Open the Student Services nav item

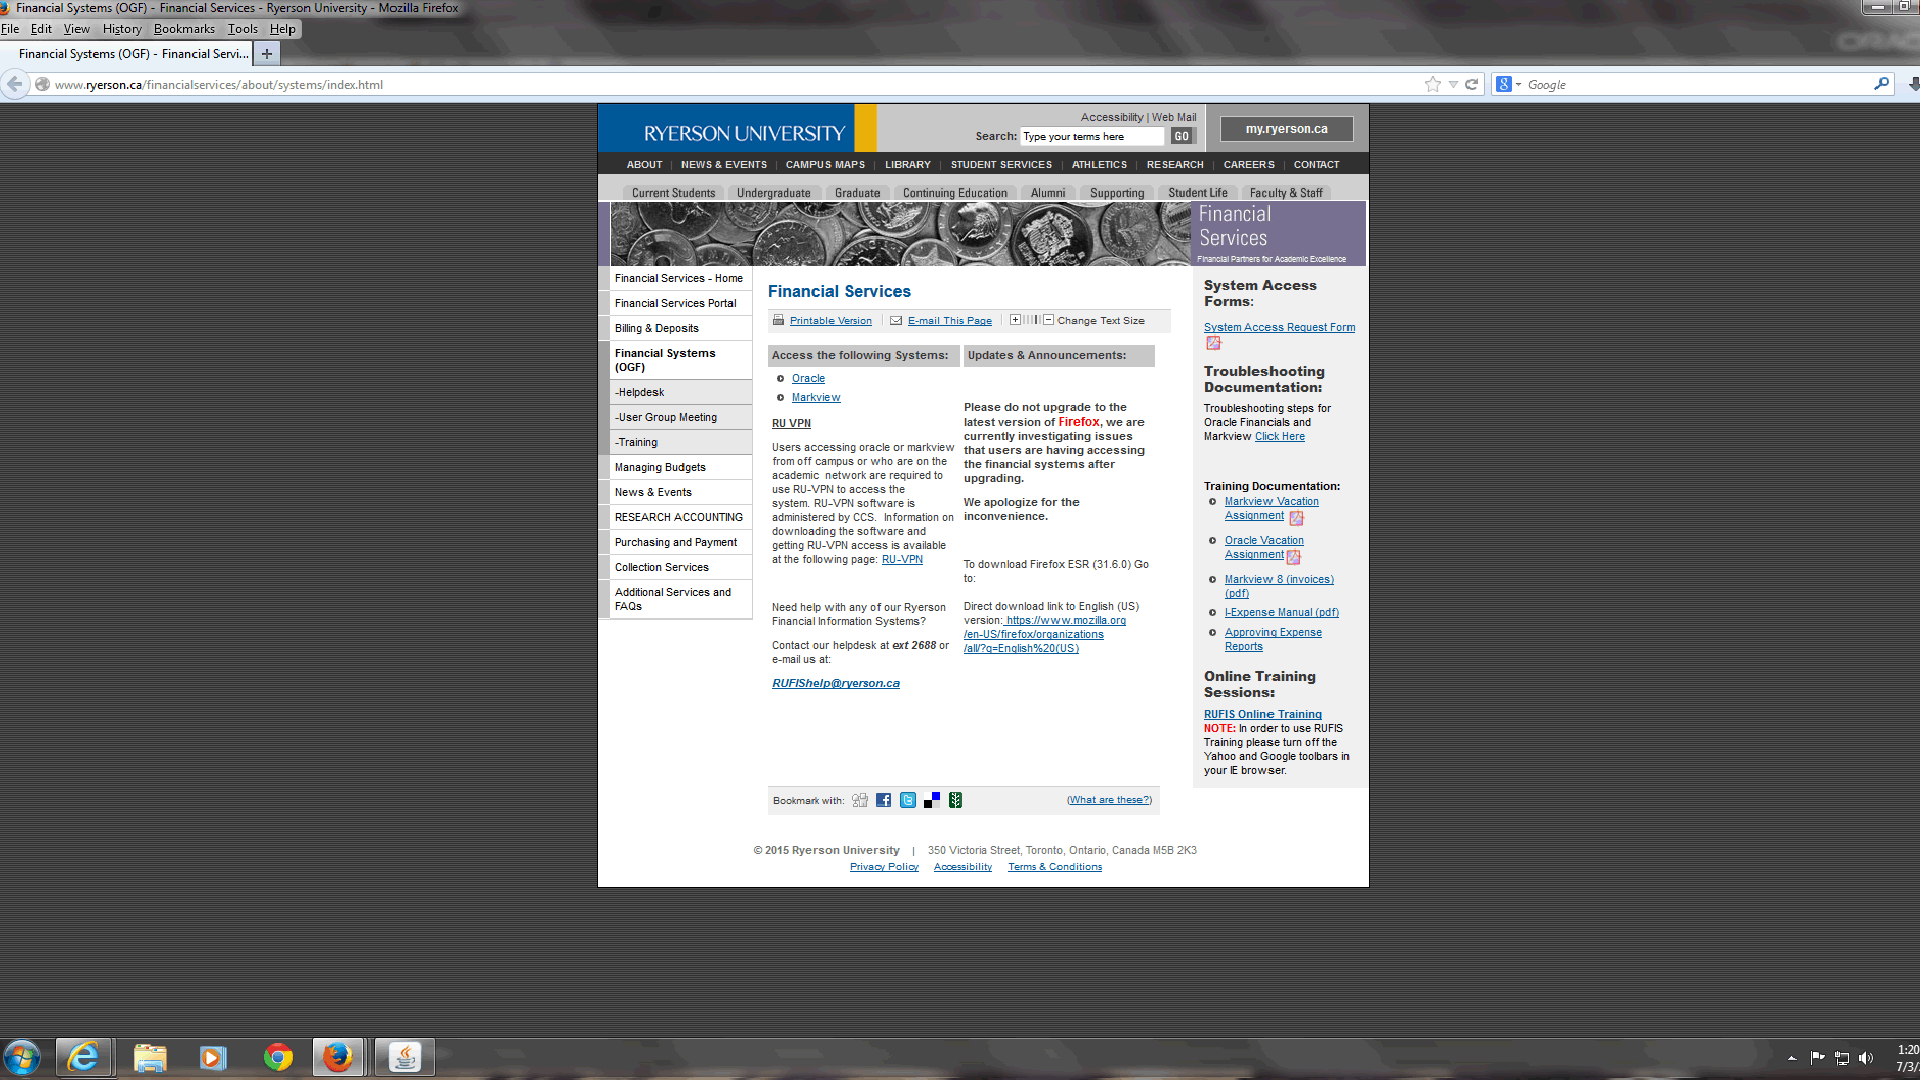pos(1001,165)
